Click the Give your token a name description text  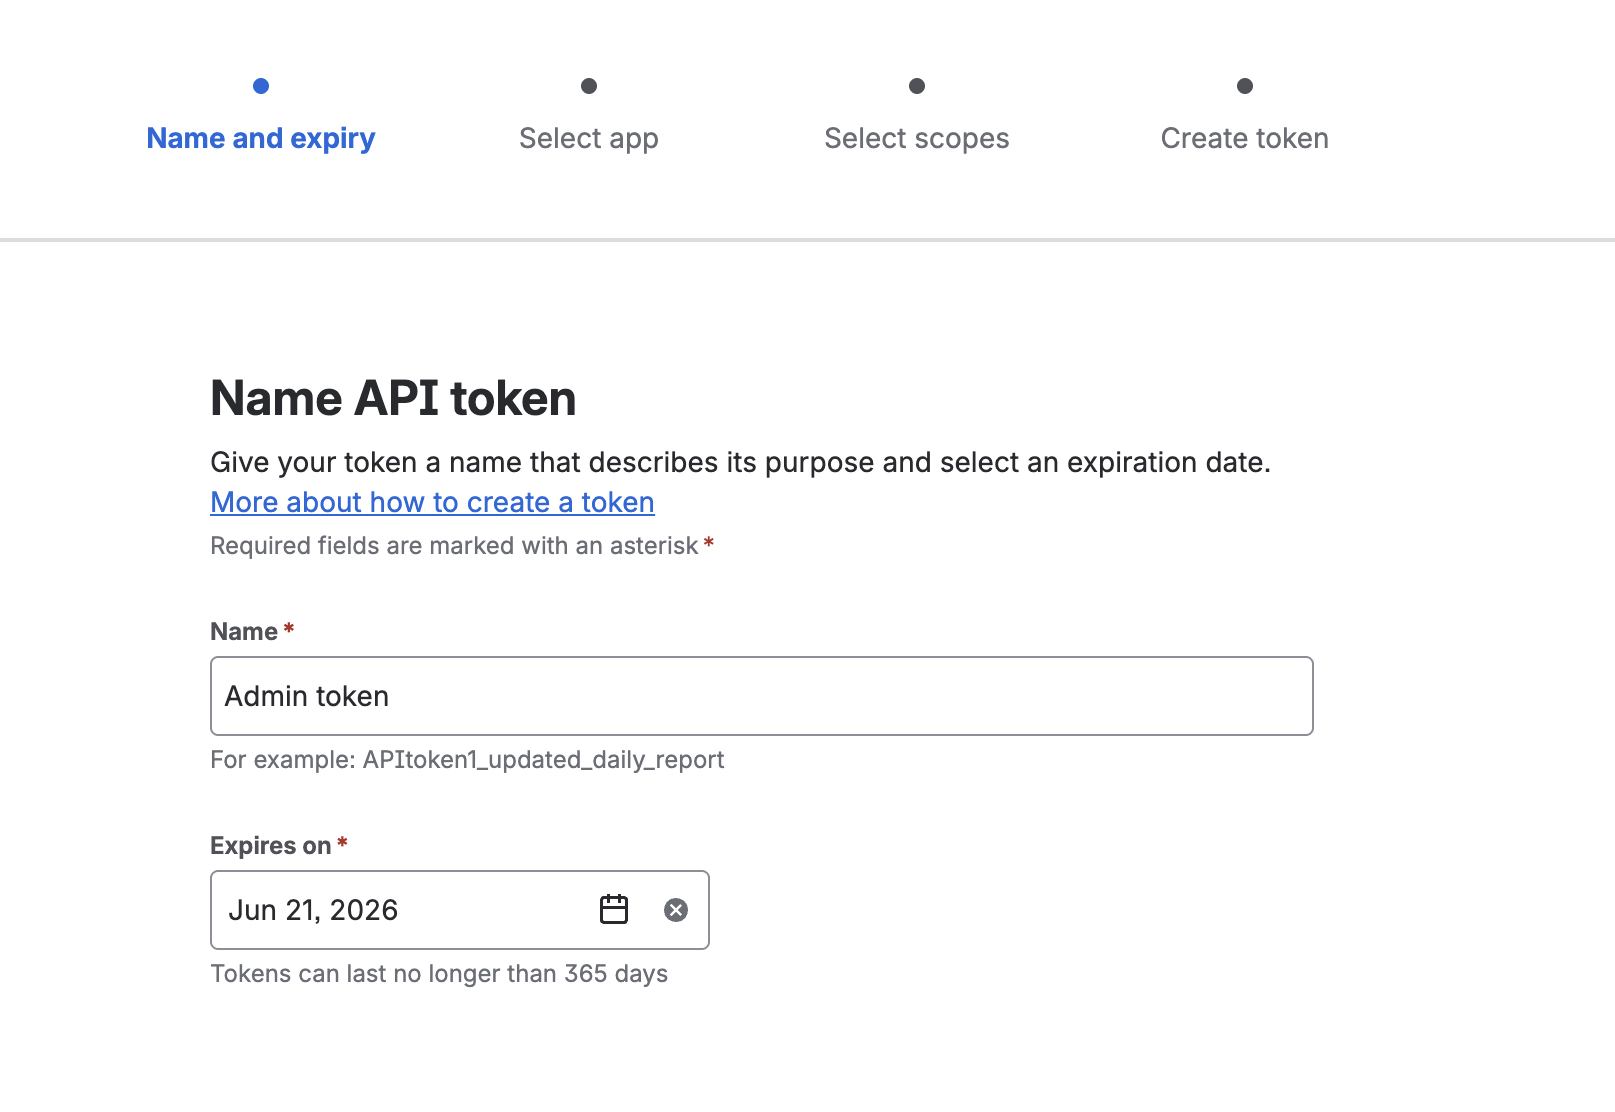(741, 462)
